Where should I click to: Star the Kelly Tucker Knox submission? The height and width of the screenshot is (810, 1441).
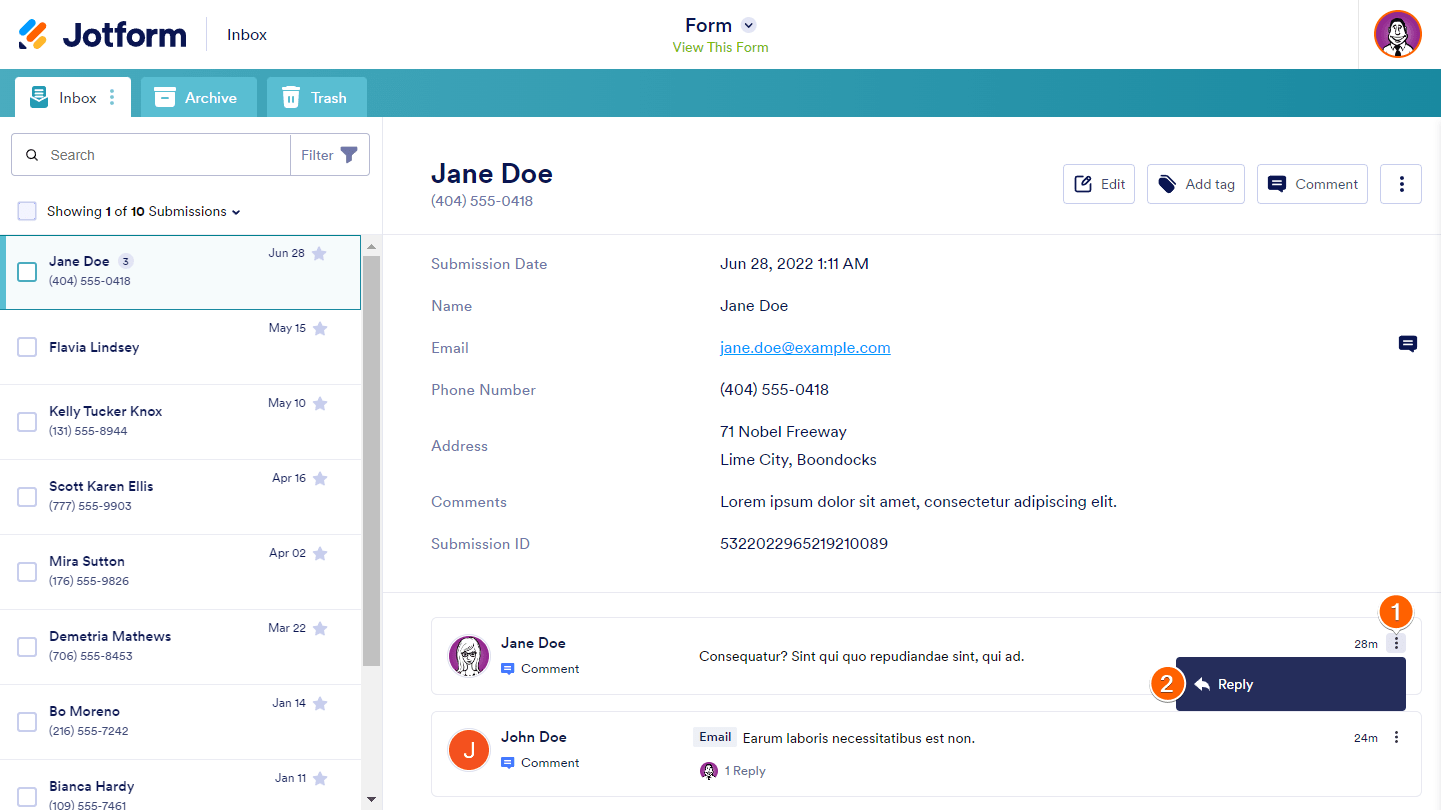click(320, 403)
